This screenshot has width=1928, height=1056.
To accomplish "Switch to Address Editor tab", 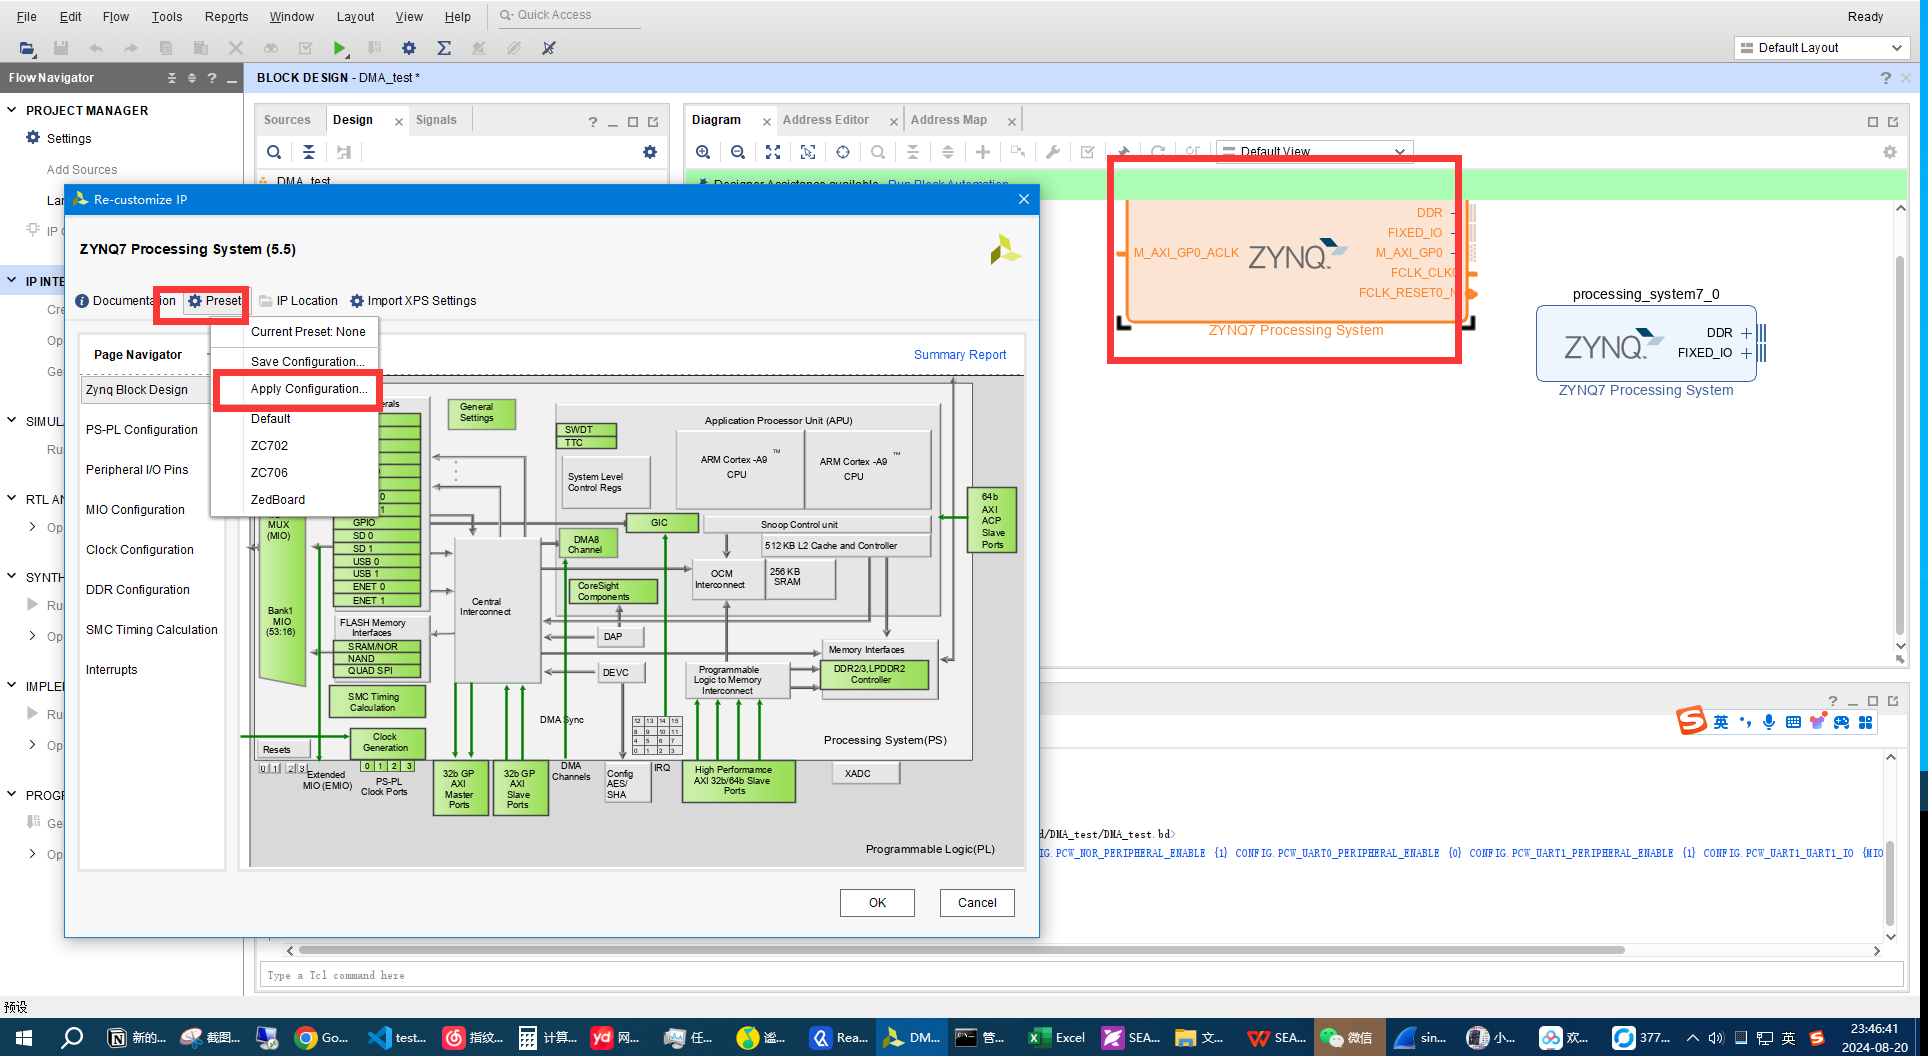I will pos(826,120).
